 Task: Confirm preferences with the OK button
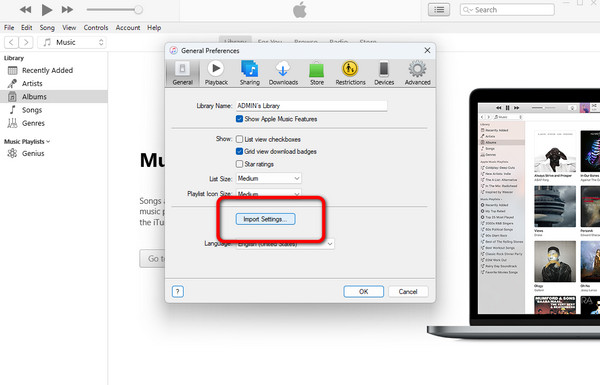pyautogui.click(x=364, y=292)
